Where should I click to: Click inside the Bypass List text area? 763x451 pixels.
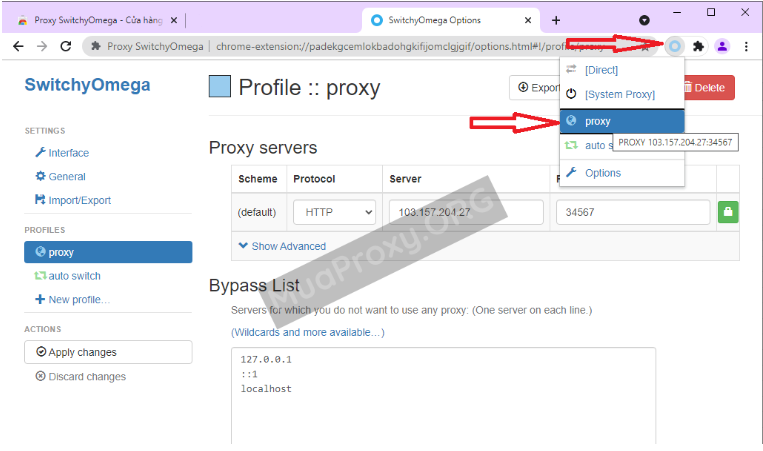443,395
